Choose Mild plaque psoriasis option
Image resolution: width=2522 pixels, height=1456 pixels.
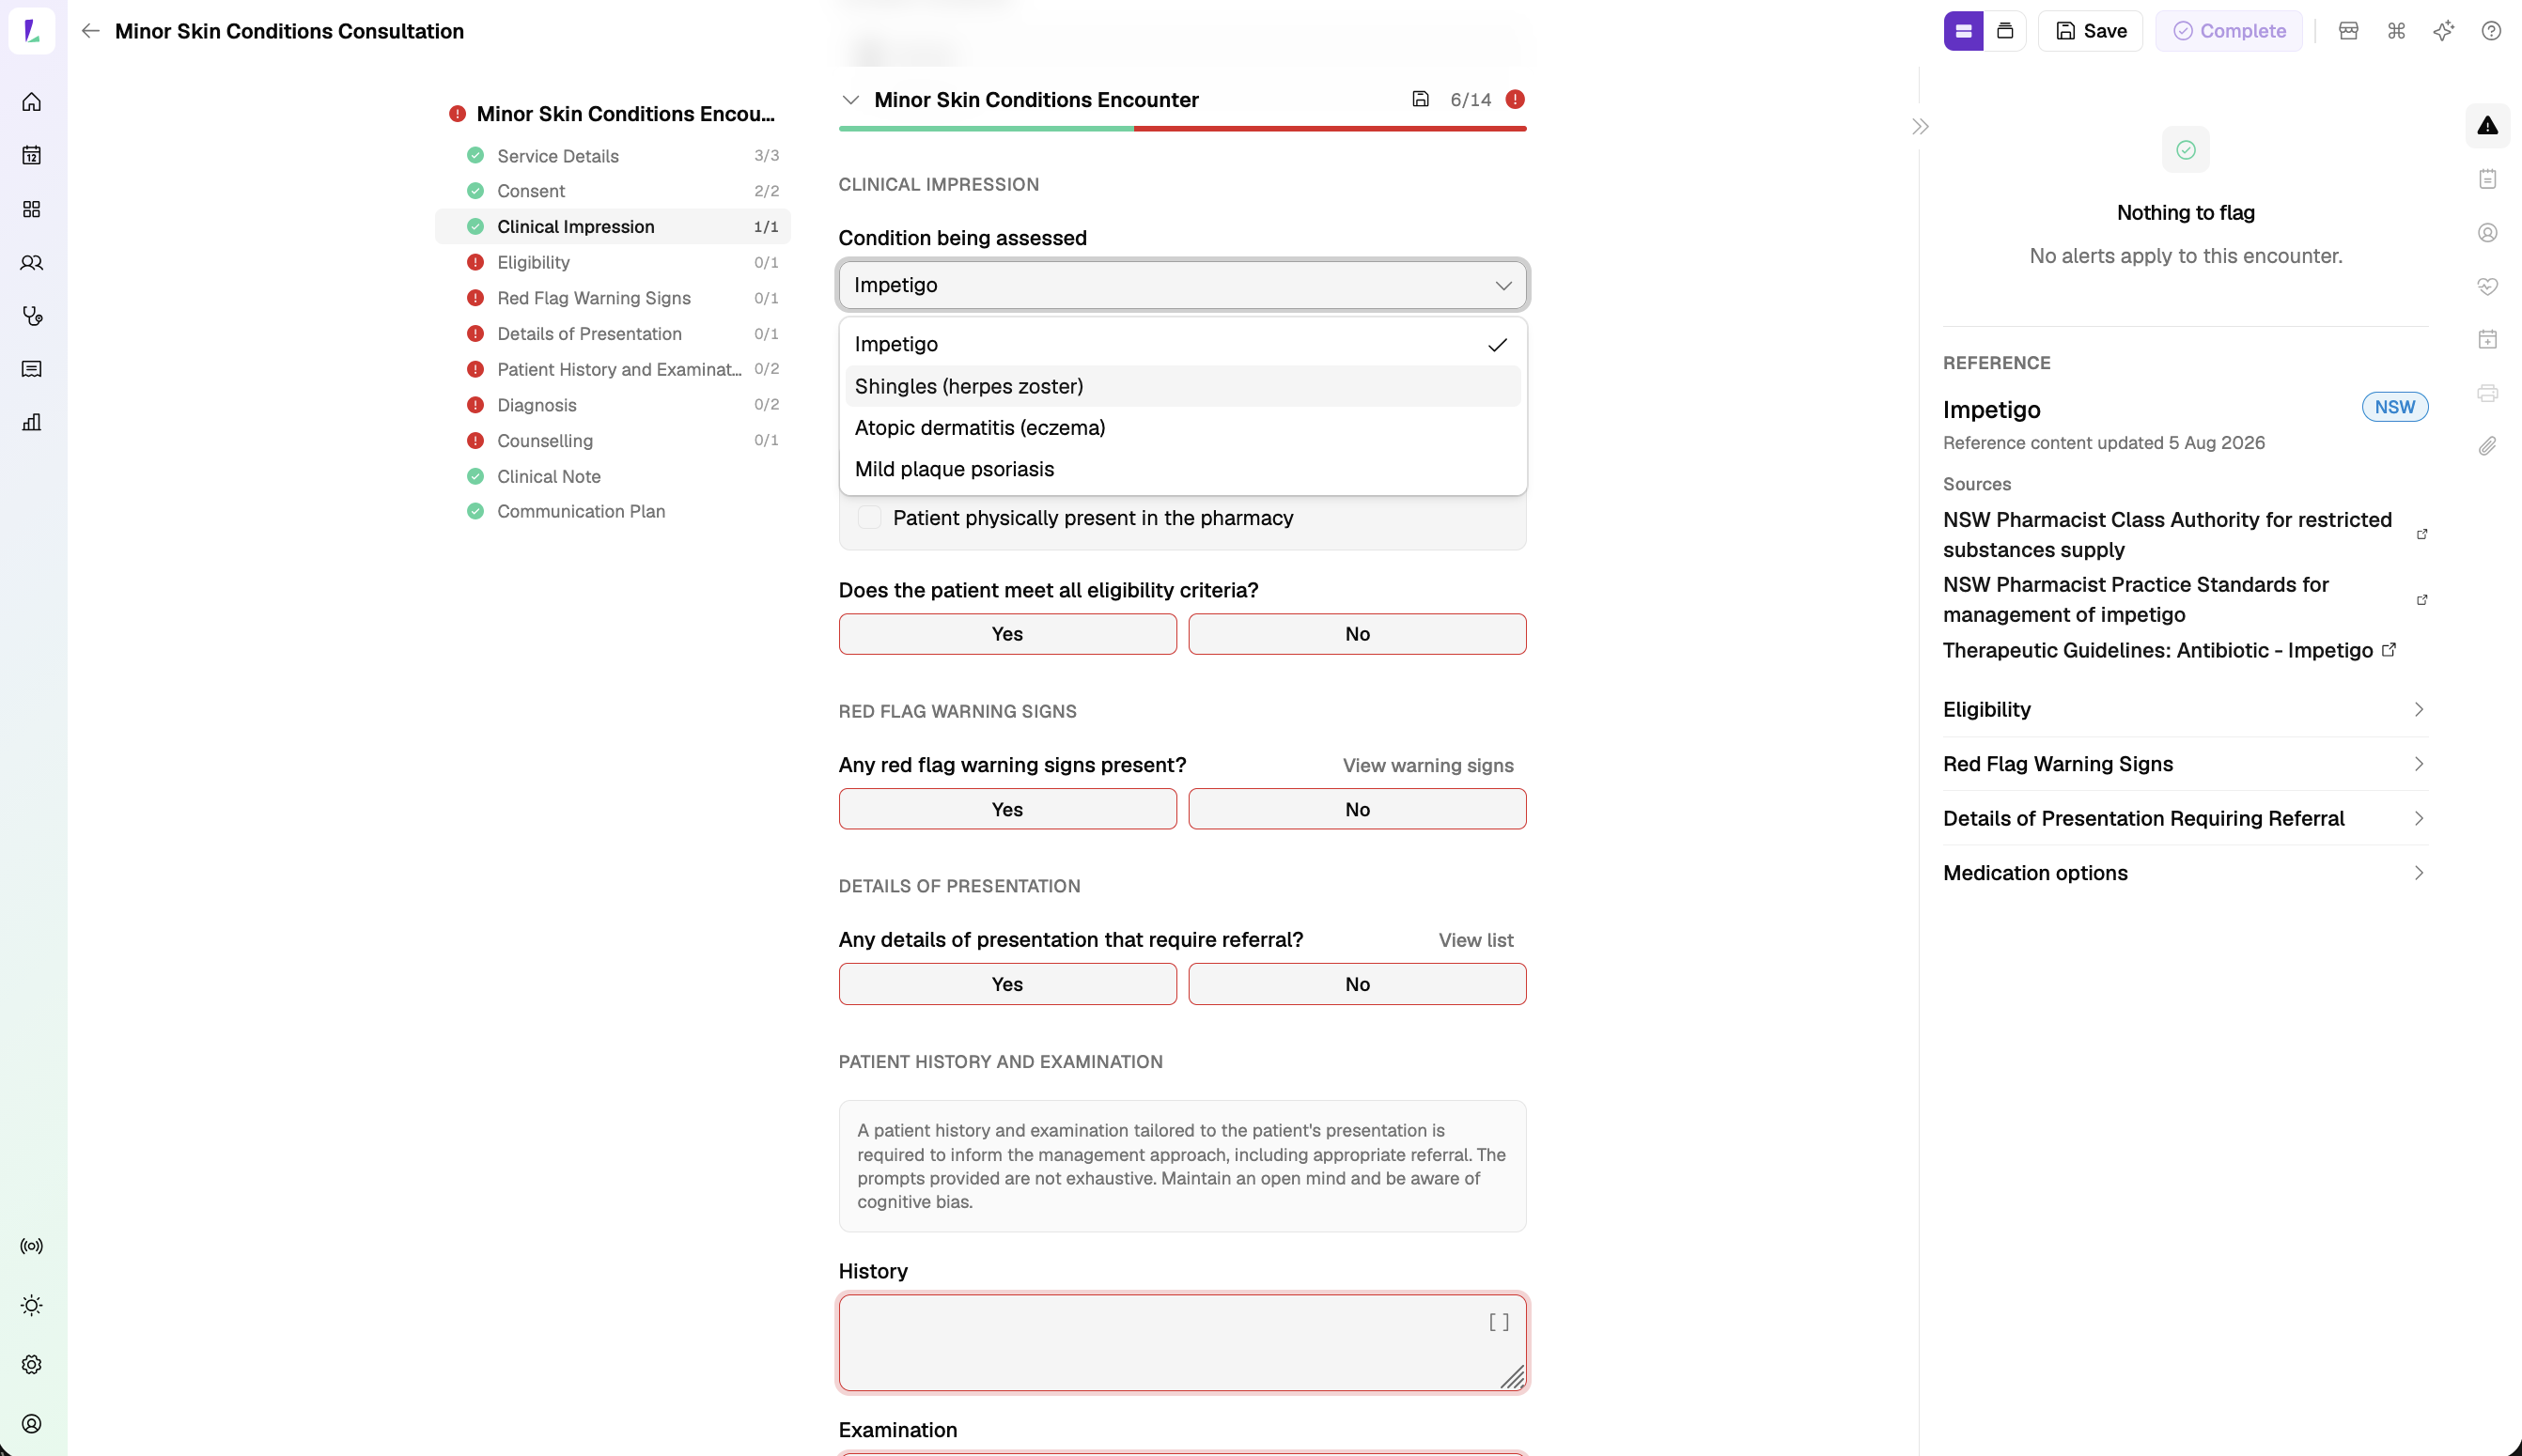tap(1182, 469)
